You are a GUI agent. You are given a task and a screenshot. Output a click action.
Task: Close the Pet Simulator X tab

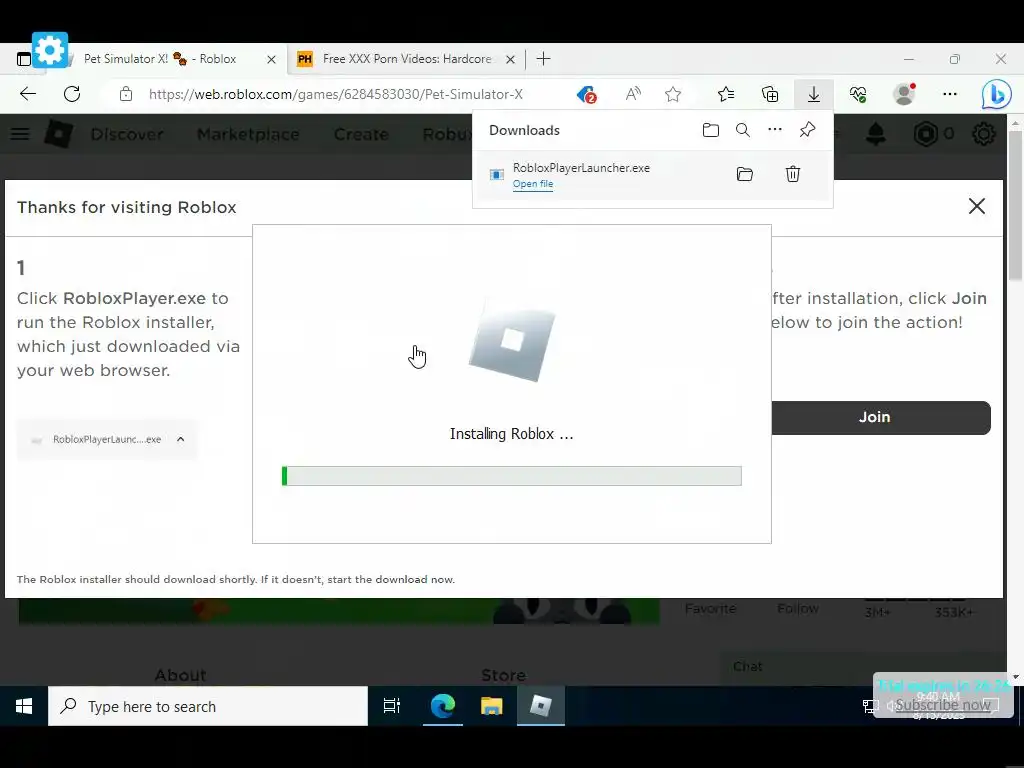tap(272, 59)
